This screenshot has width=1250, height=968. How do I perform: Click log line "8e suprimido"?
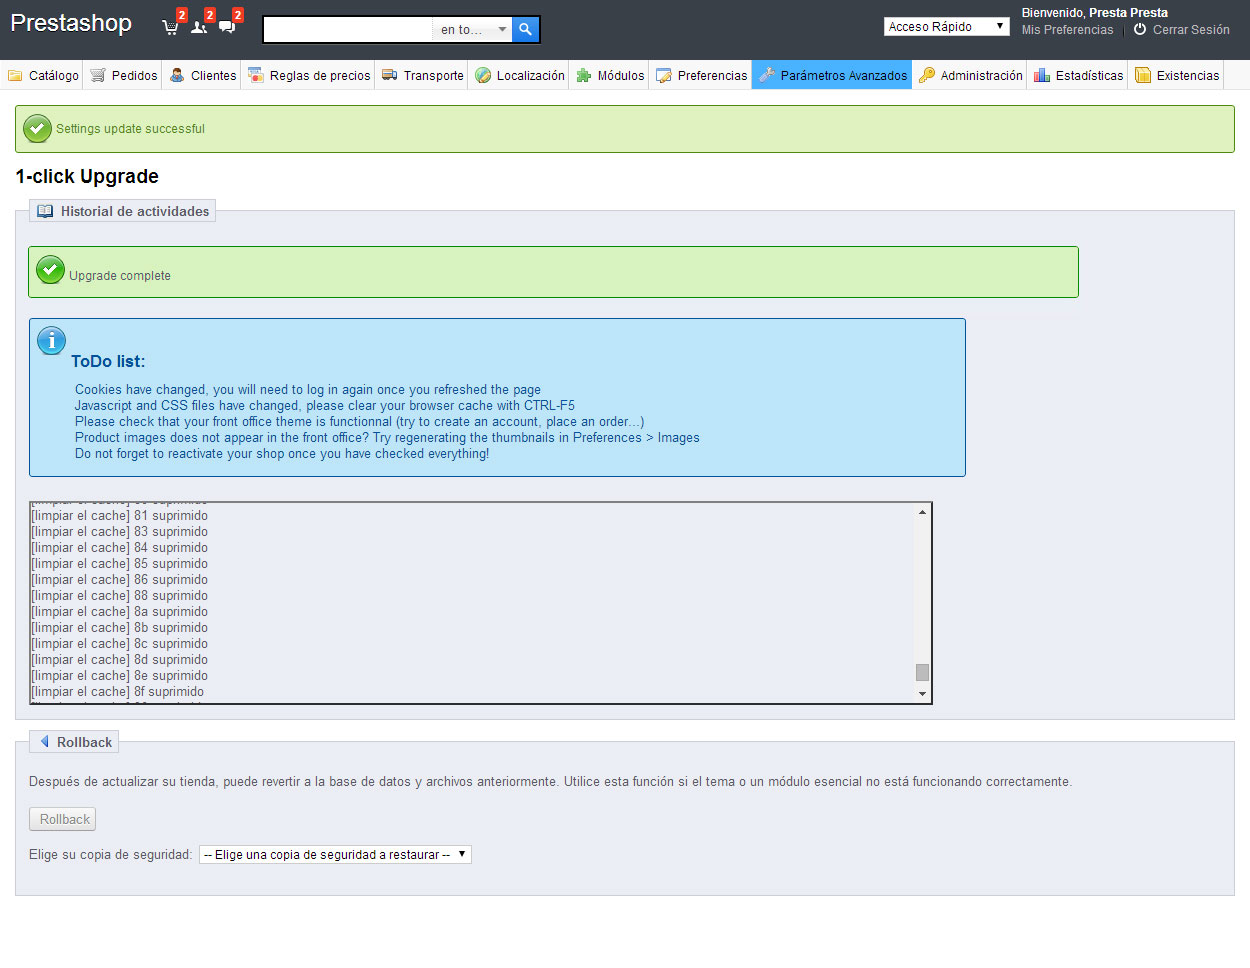coord(120,676)
